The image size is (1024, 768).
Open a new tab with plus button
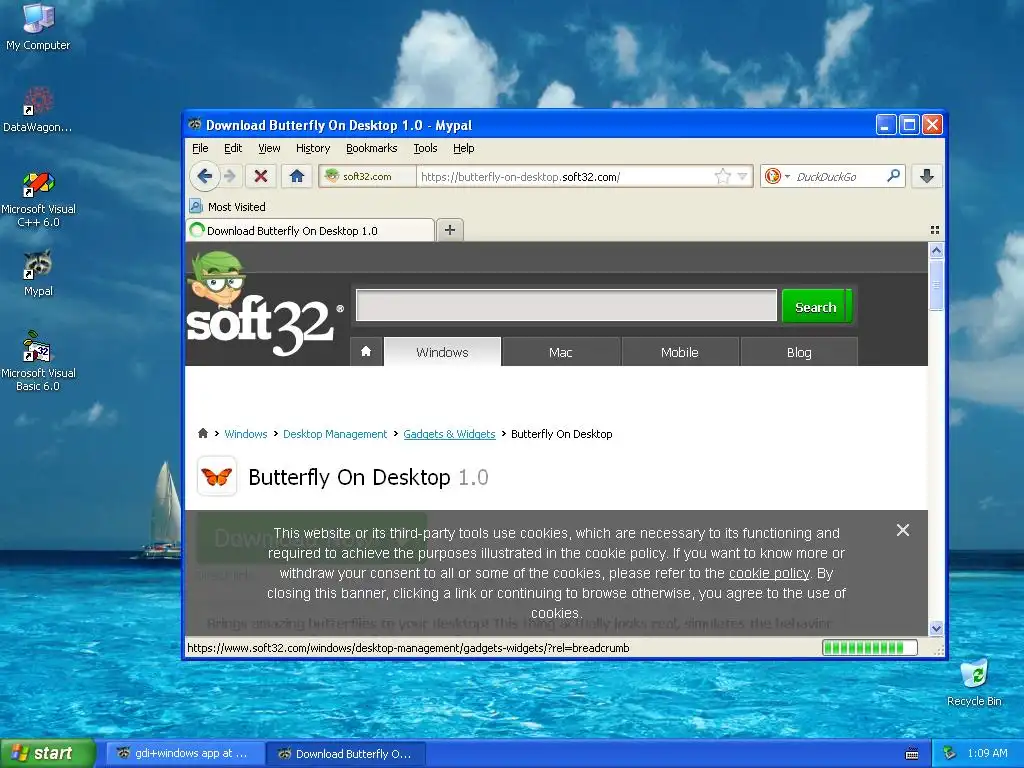pos(449,230)
